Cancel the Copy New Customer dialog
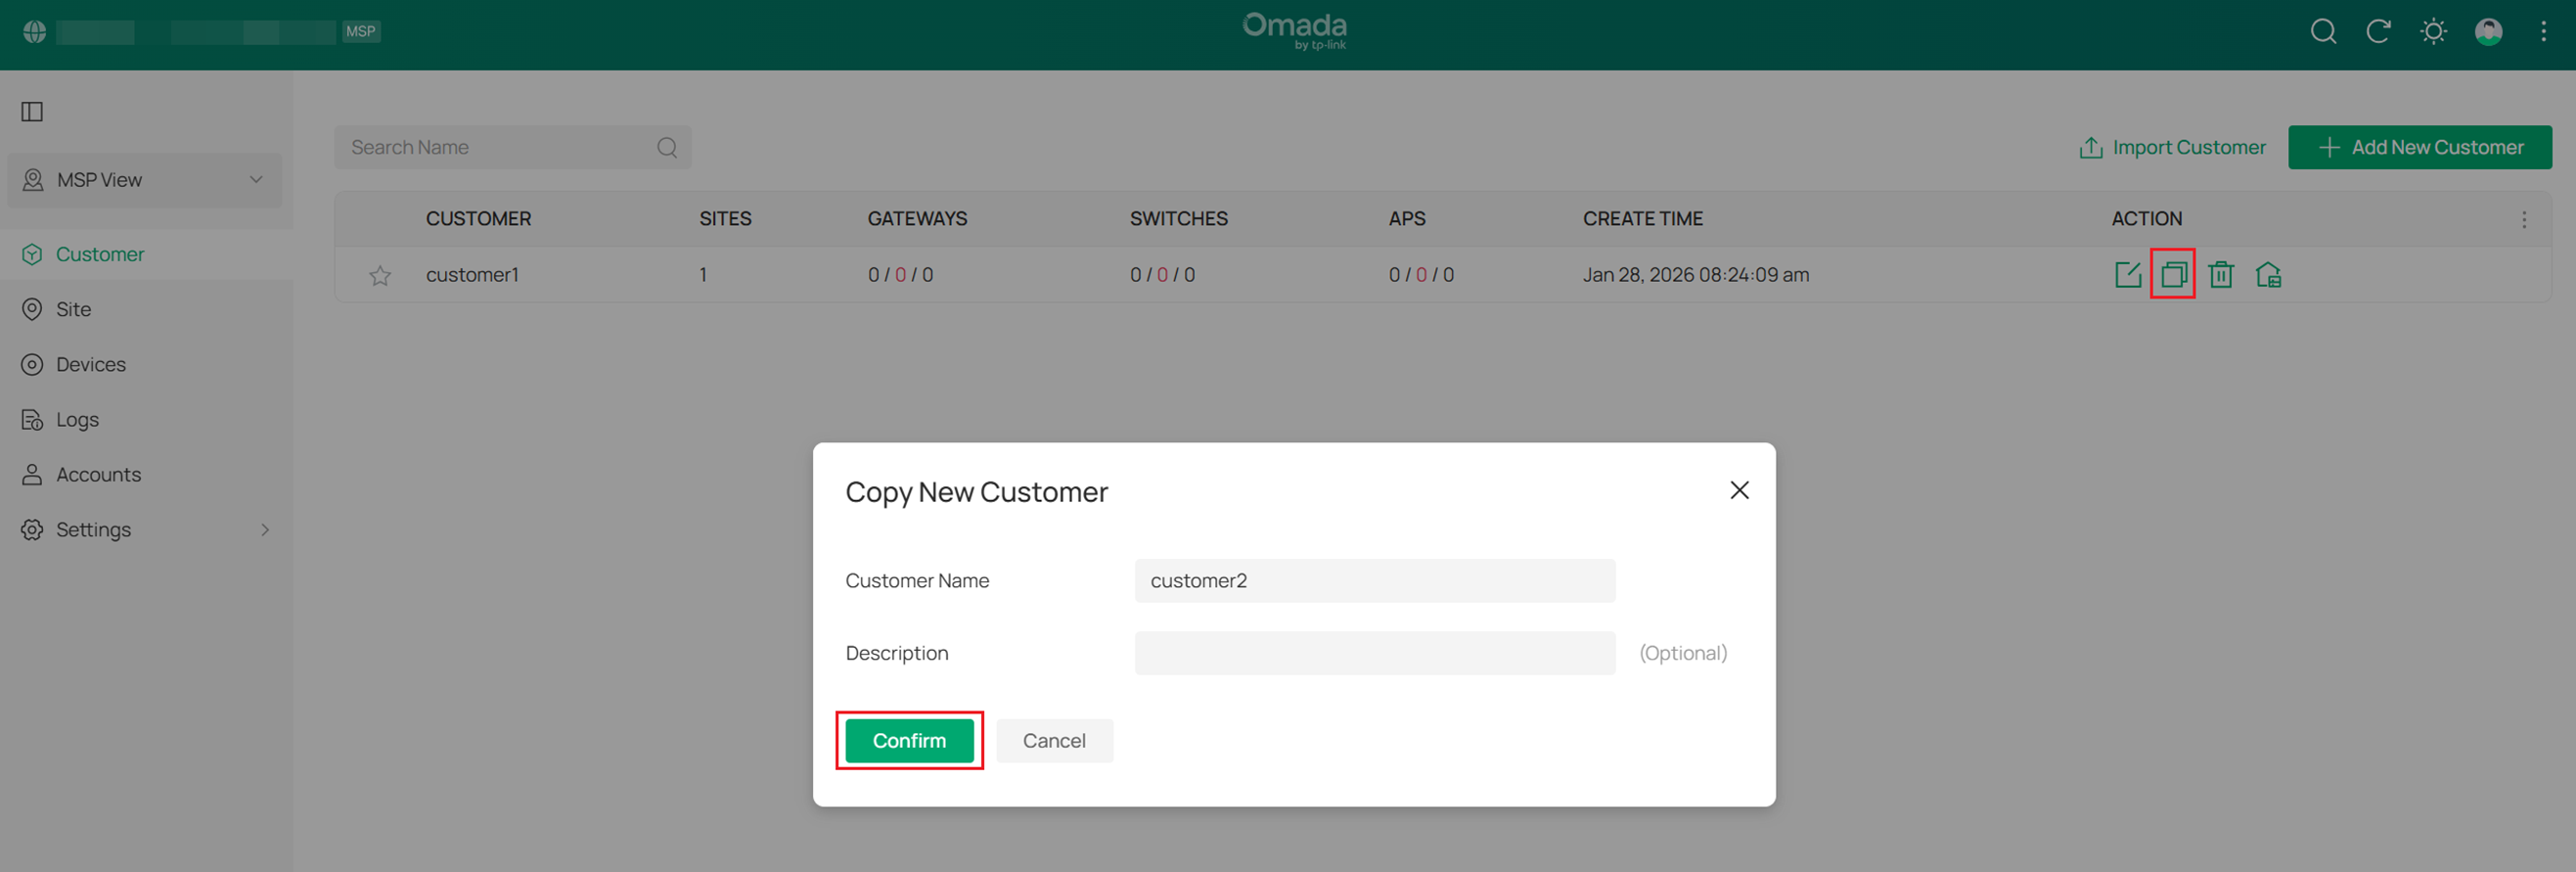The image size is (2576, 872). [x=1054, y=740]
